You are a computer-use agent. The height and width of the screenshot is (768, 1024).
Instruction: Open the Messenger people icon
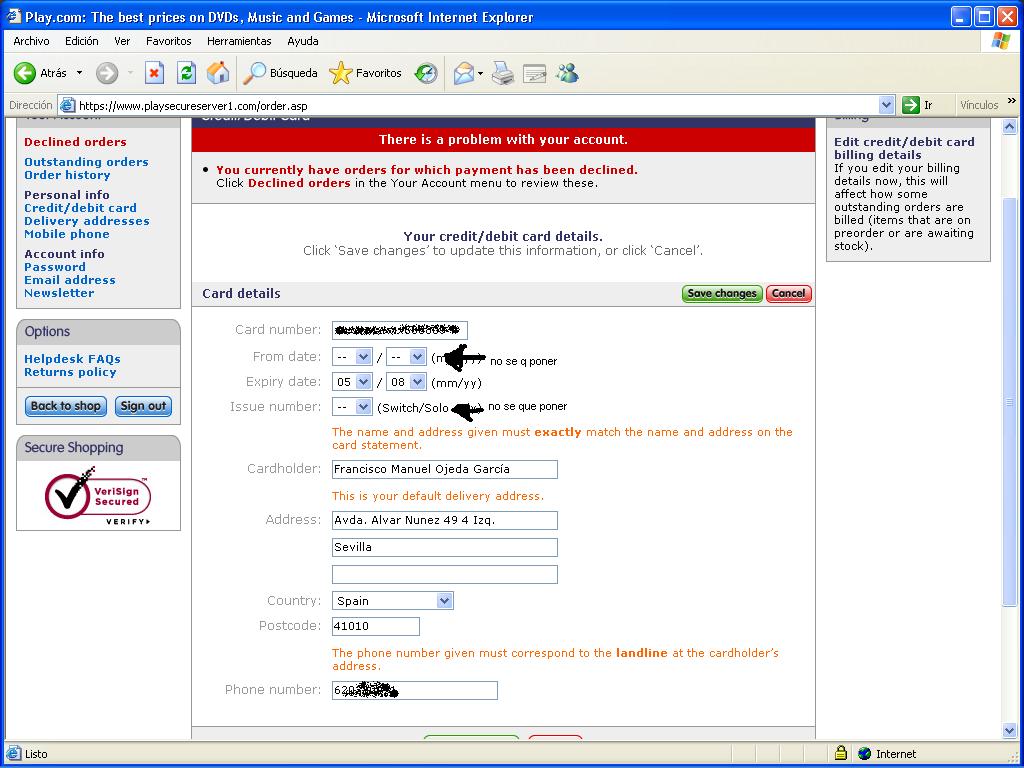pos(568,73)
